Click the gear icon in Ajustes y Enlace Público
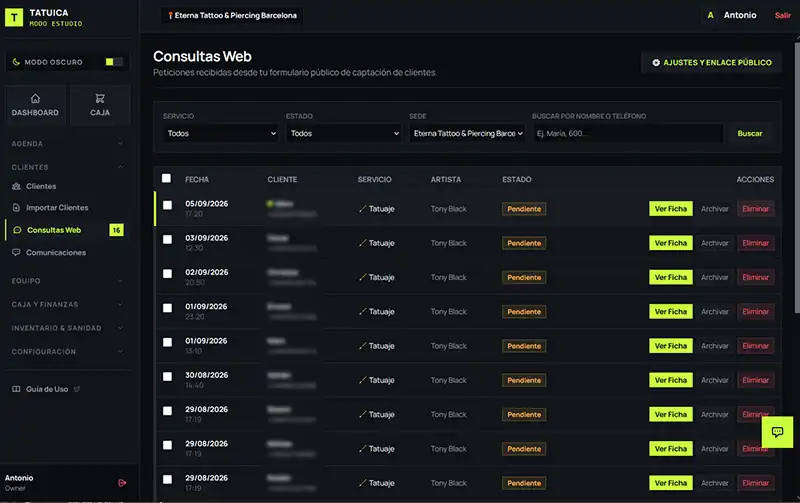This screenshot has height=503, width=800. (x=656, y=62)
